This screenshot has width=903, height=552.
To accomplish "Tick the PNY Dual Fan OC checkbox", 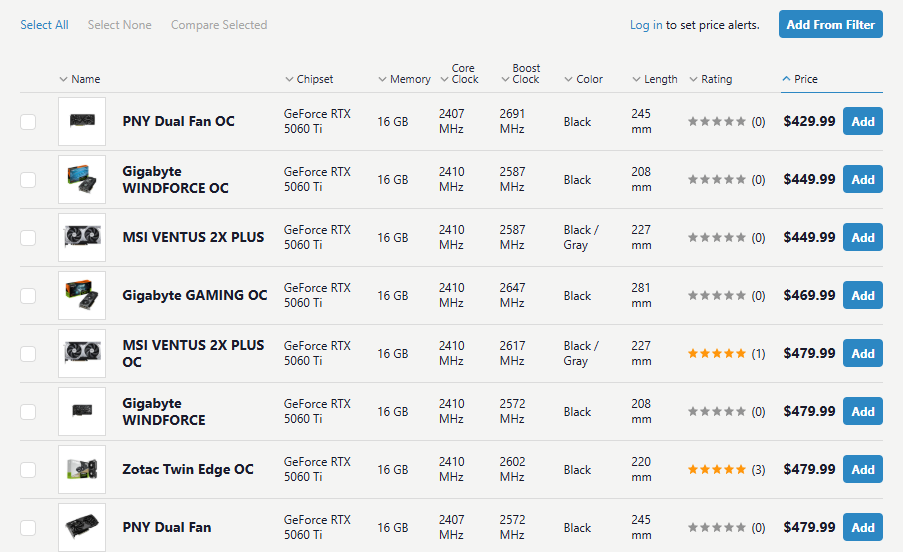I will [28, 122].
